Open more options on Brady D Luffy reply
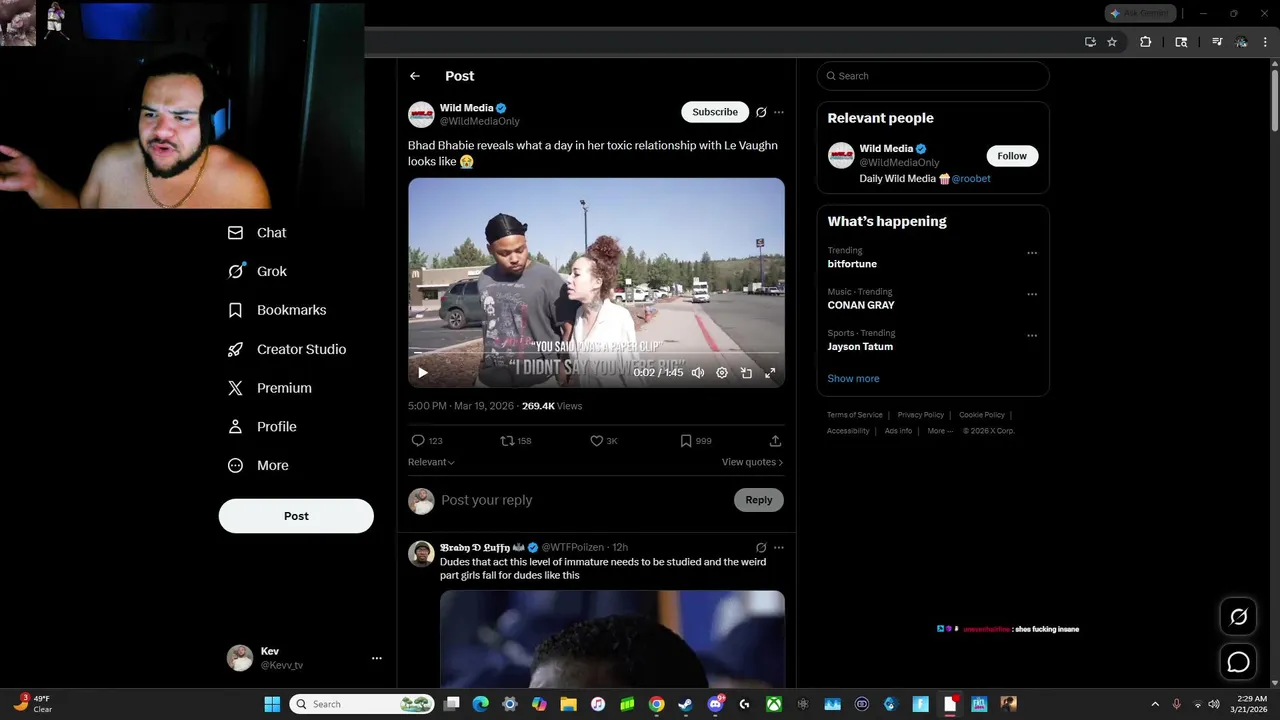 pos(779,548)
